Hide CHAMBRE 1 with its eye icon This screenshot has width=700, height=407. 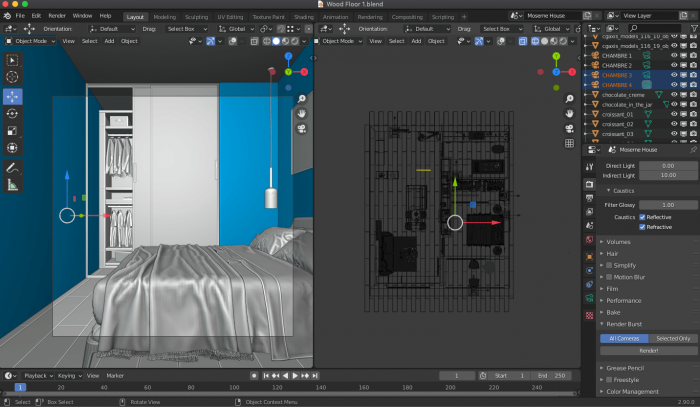tap(674, 55)
